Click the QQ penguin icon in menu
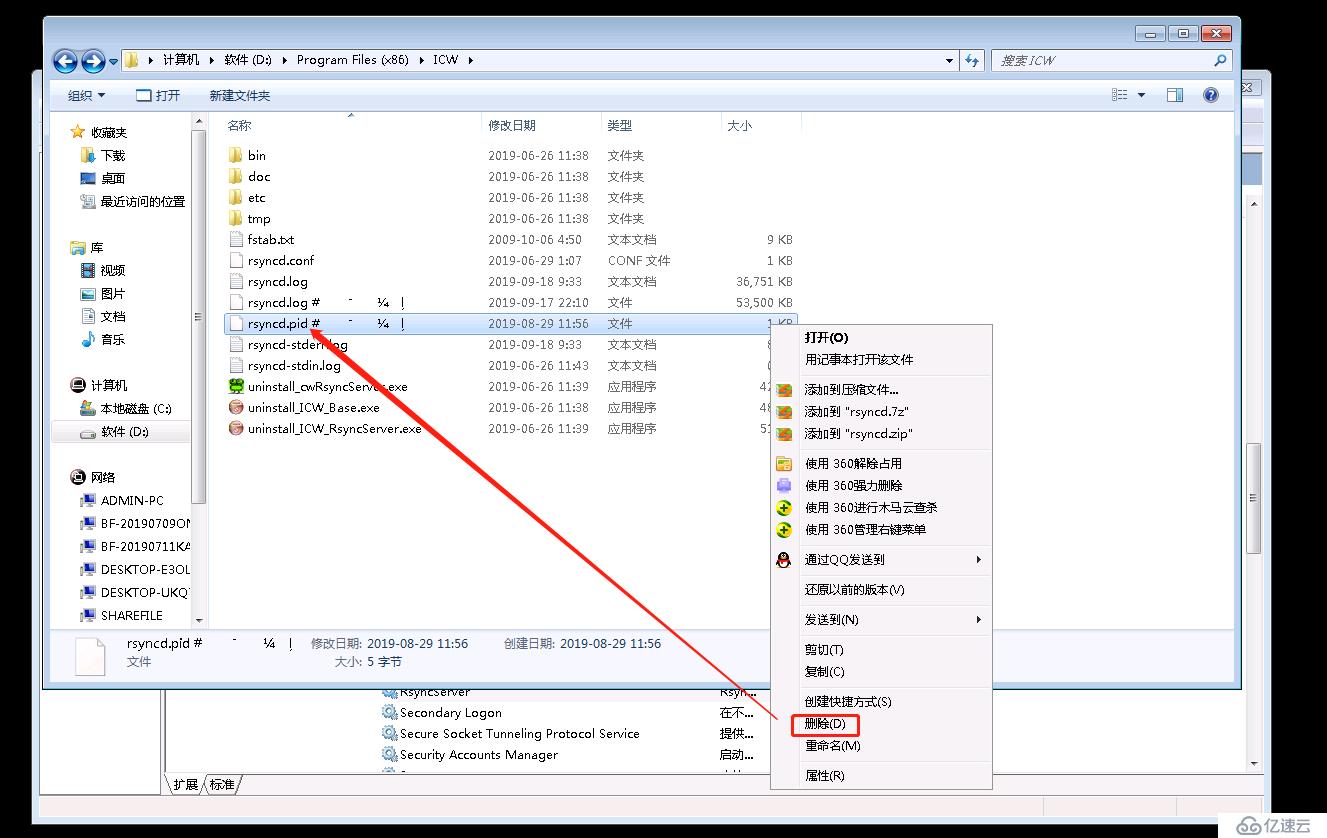Viewport: 1327px width, 838px height. [784, 559]
